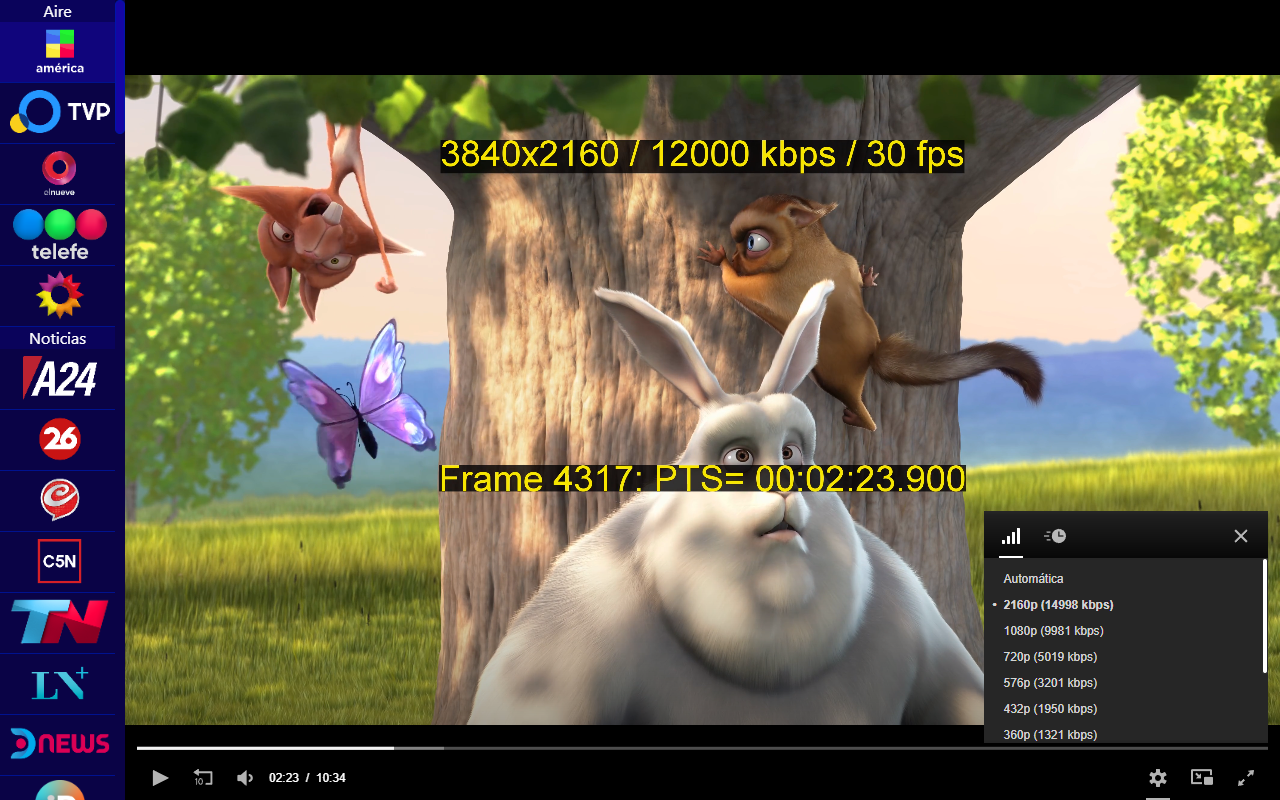The width and height of the screenshot is (1280, 800).
Task: Switch to the Telefe channel
Action: pyautogui.click(x=59, y=232)
